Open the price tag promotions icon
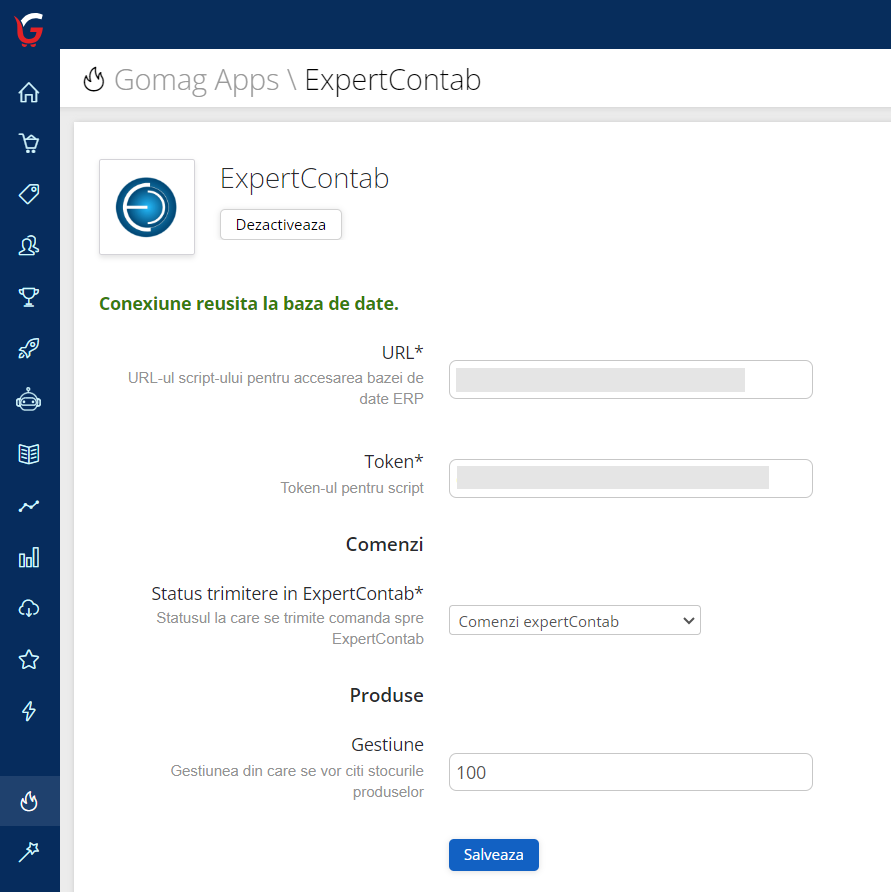Image resolution: width=891 pixels, height=892 pixels. [29, 194]
